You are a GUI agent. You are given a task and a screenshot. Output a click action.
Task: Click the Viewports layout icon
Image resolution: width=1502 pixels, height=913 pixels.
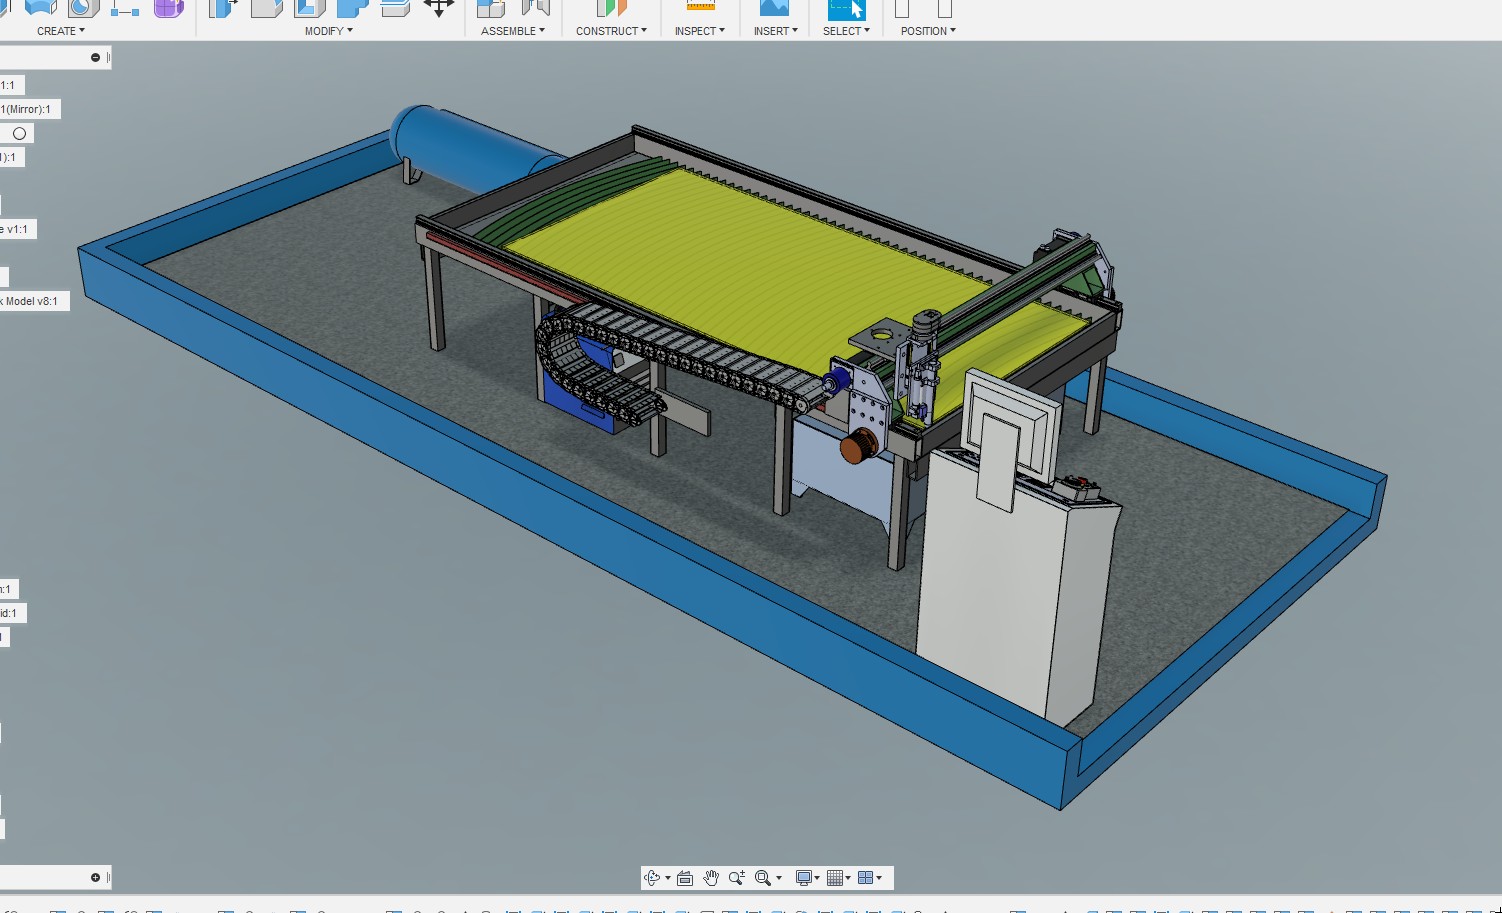pos(865,878)
